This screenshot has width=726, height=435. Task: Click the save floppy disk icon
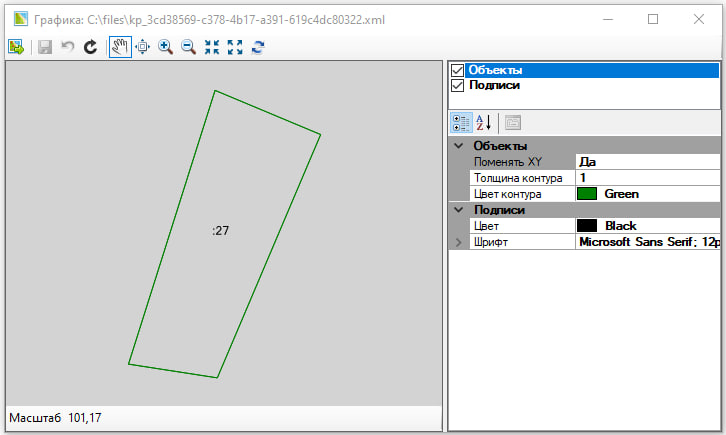(45, 47)
